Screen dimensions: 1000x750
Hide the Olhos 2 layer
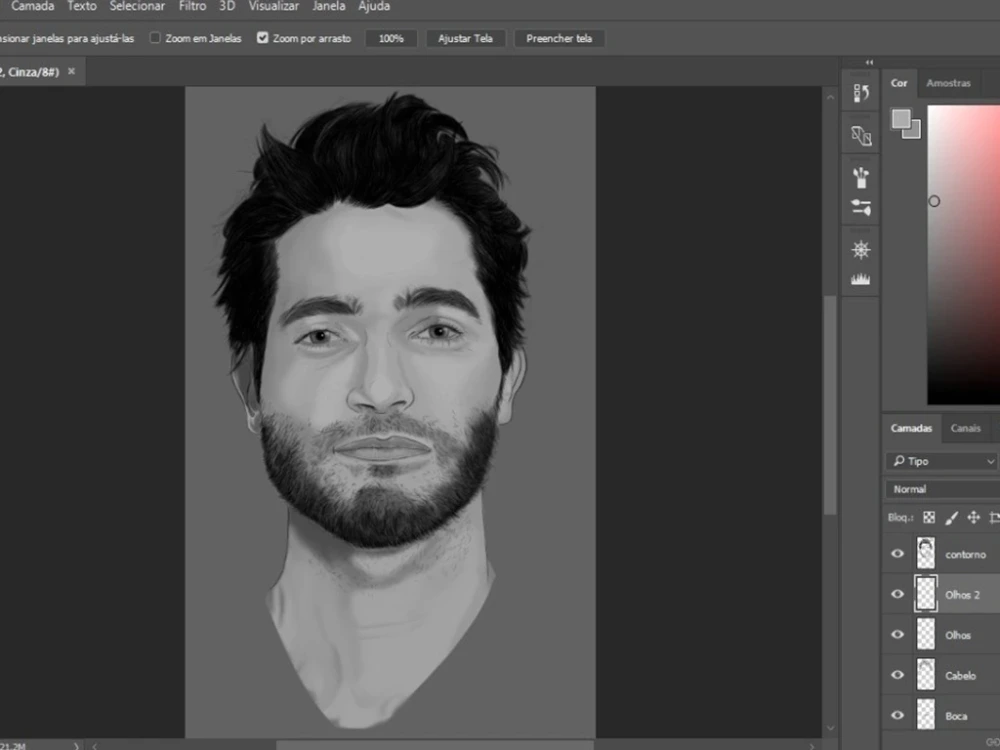[897, 594]
